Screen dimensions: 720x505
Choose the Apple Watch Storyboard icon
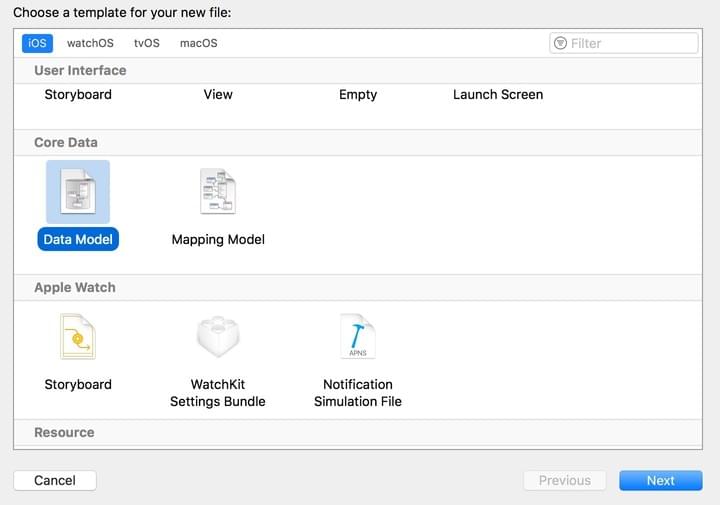point(78,337)
